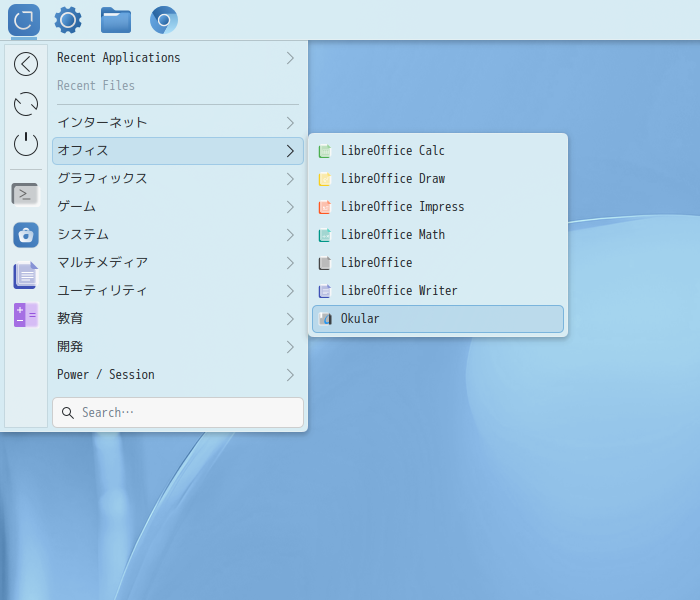The width and height of the screenshot is (700, 600).
Task: Open Recent Applications category
Action: click(178, 58)
